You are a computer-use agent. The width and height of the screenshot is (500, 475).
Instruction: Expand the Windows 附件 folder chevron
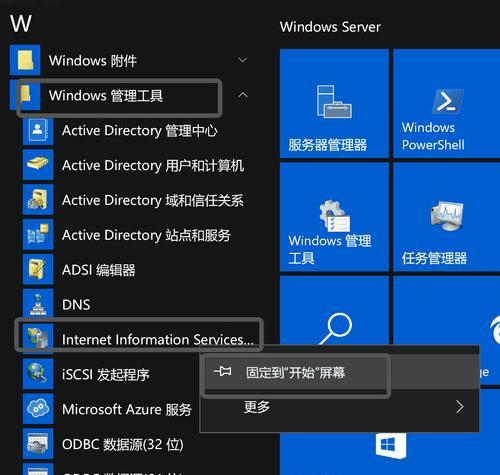tap(243, 60)
